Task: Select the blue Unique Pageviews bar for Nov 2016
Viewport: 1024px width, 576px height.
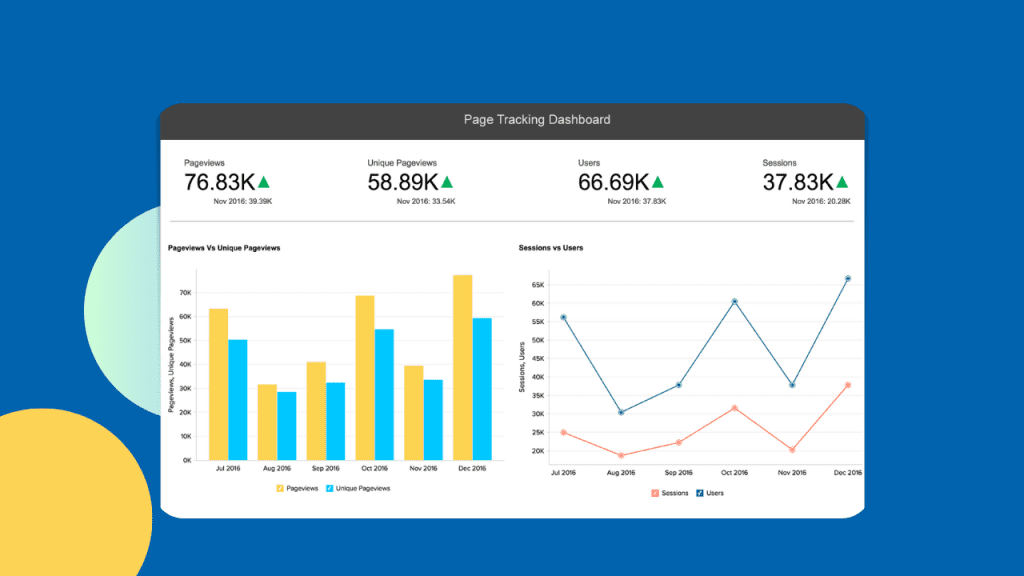Action: 433,421
